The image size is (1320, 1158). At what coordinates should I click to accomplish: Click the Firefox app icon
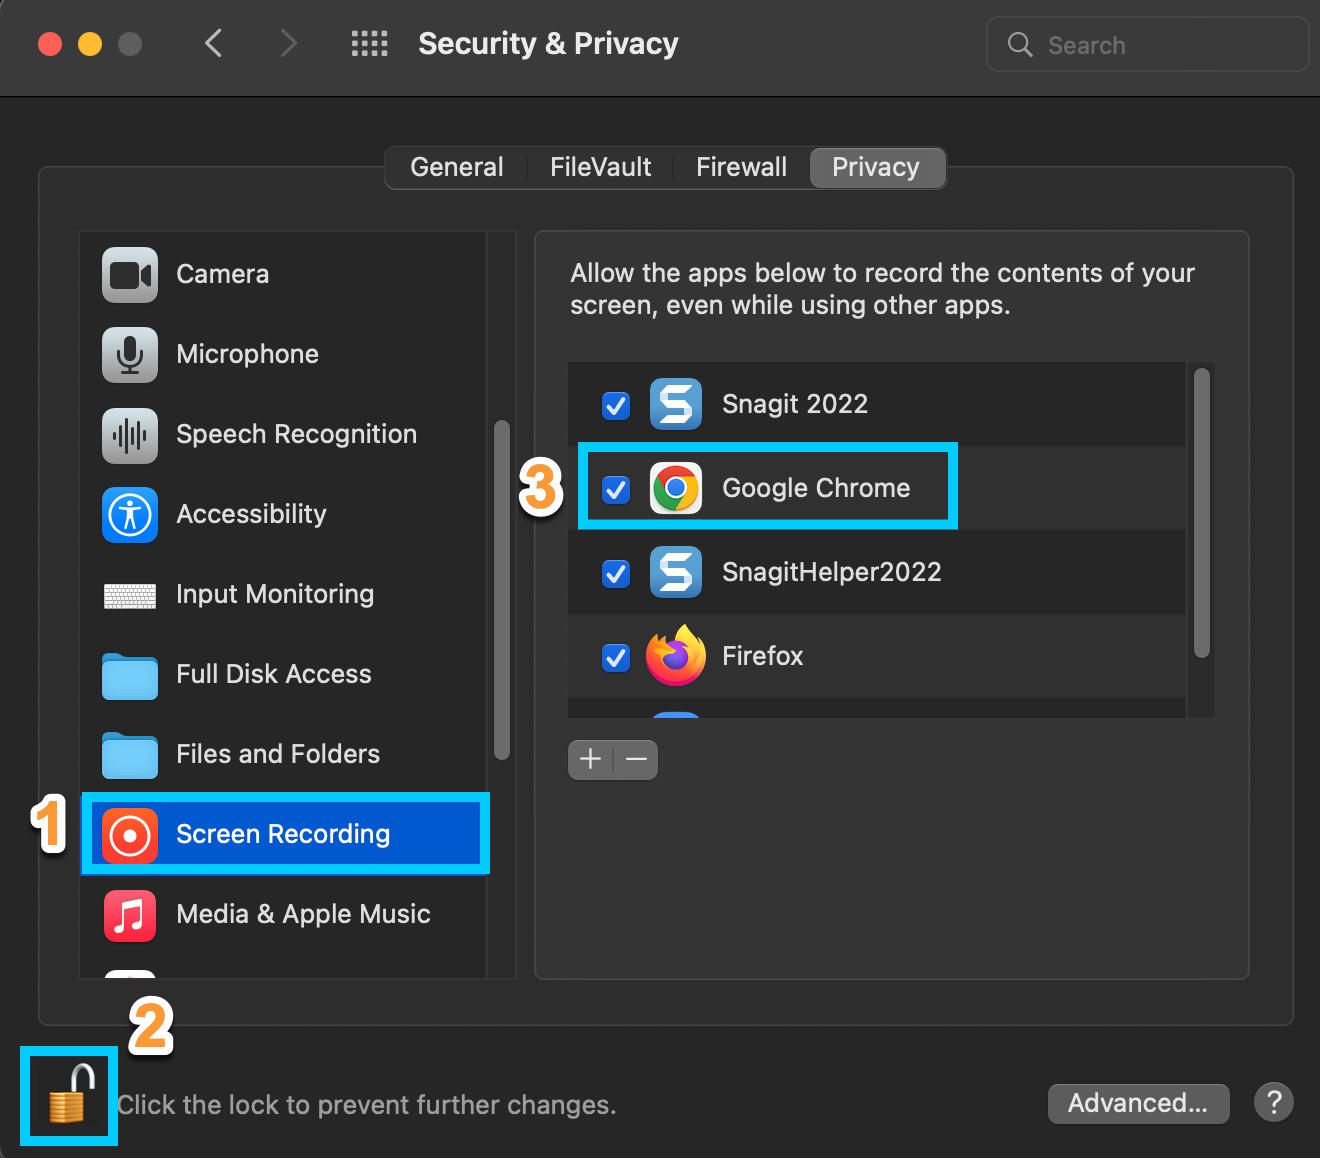tap(676, 656)
